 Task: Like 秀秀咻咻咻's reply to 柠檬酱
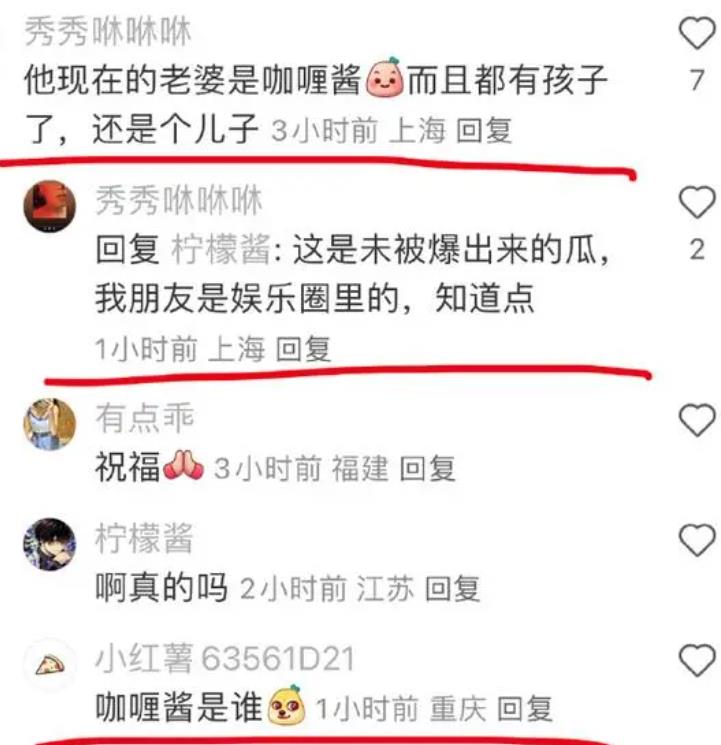(697, 202)
